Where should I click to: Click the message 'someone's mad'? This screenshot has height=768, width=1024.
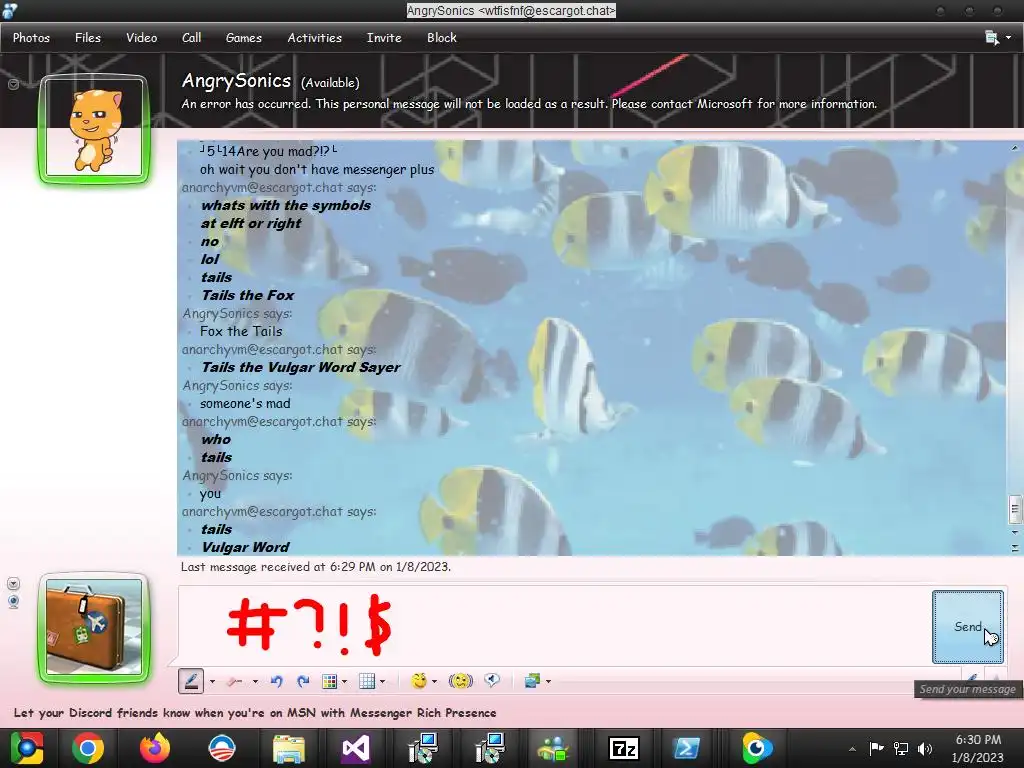(245, 404)
